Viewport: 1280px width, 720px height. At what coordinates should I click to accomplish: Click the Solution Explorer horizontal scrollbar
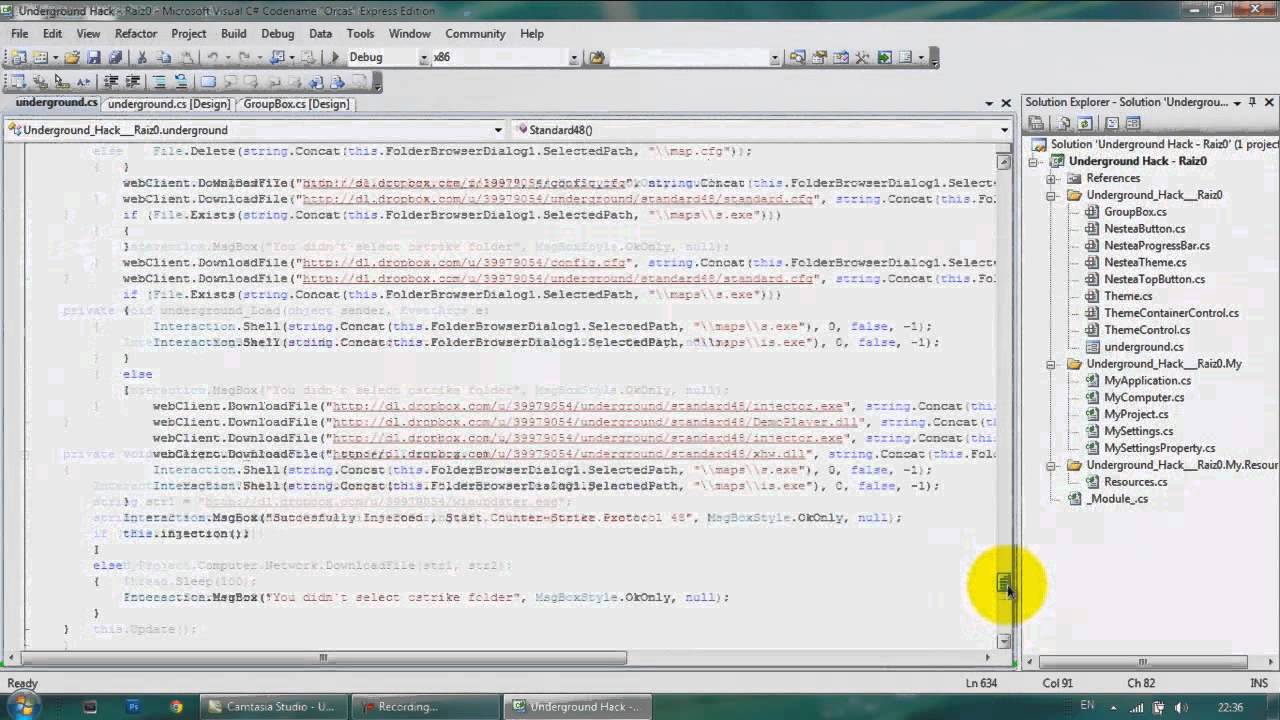click(1143, 662)
